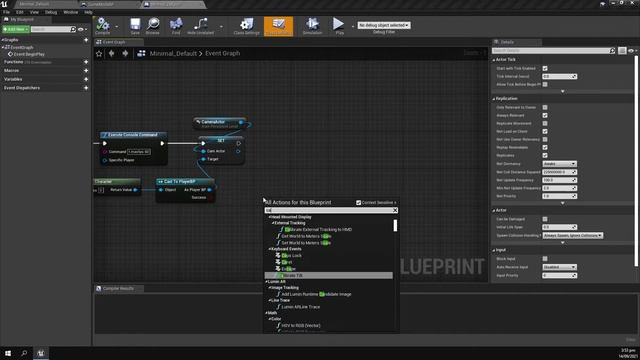The image size is (640, 360).
Task: Click the Search Details input field
Action: [x=551, y=51]
